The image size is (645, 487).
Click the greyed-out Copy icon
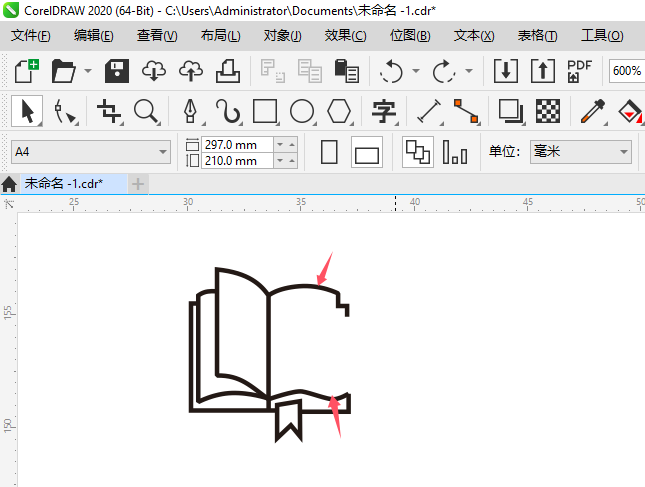[309, 71]
